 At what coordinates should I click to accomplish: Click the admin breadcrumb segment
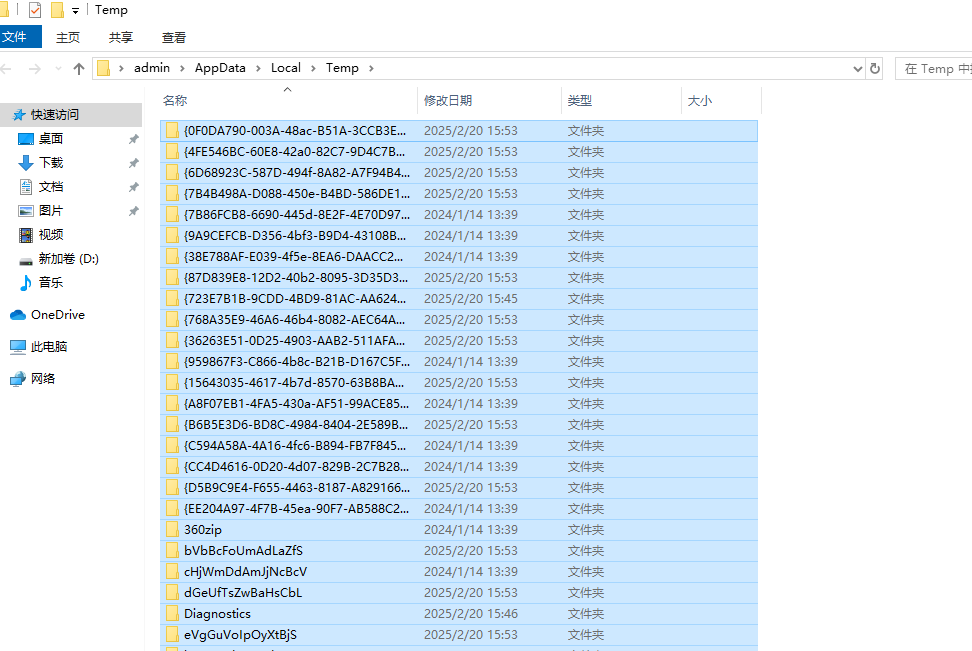[x=152, y=68]
